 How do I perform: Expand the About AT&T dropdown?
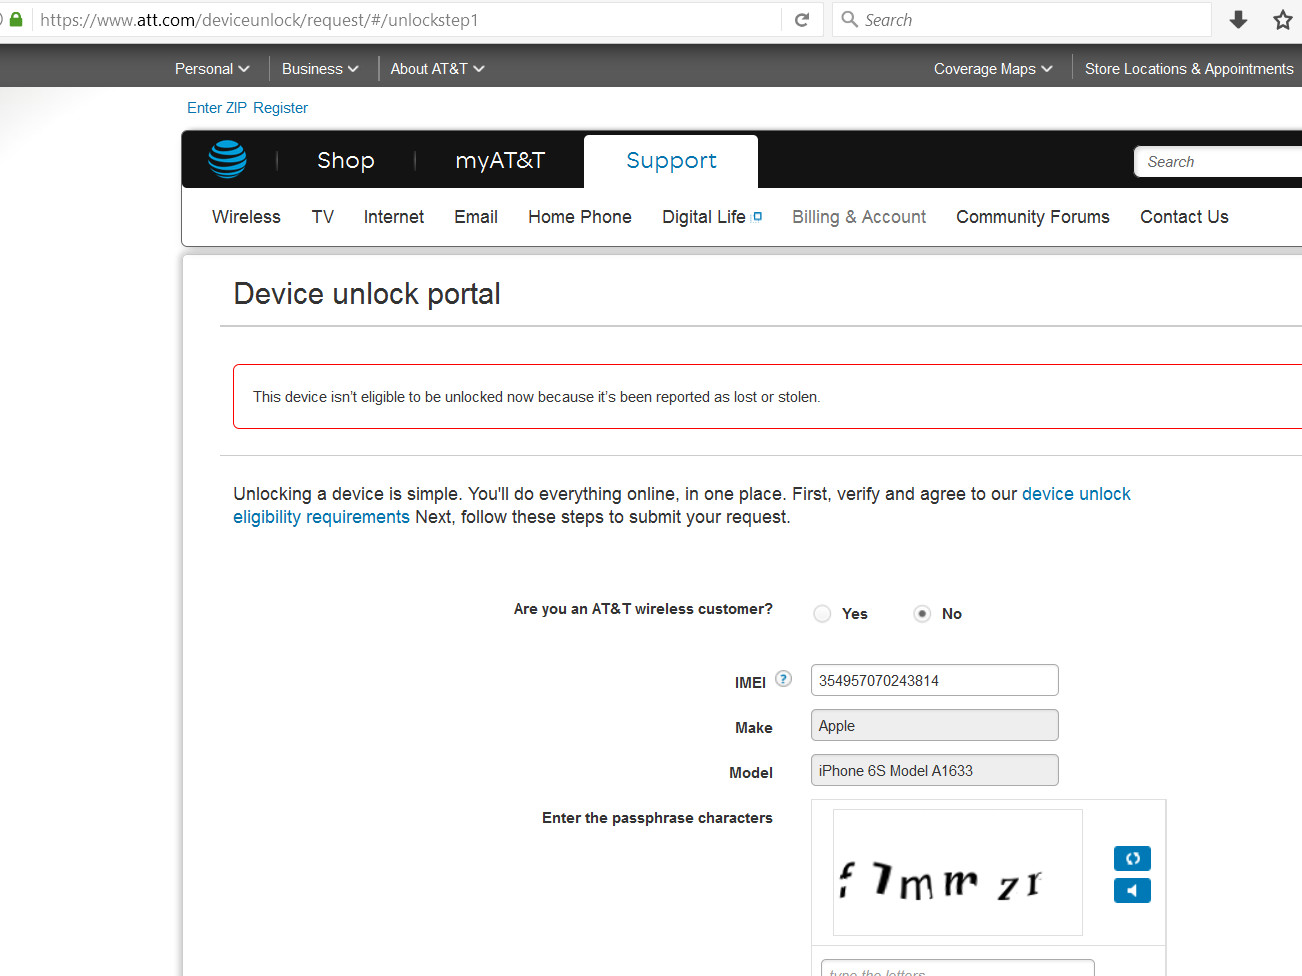click(x=437, y=69)
